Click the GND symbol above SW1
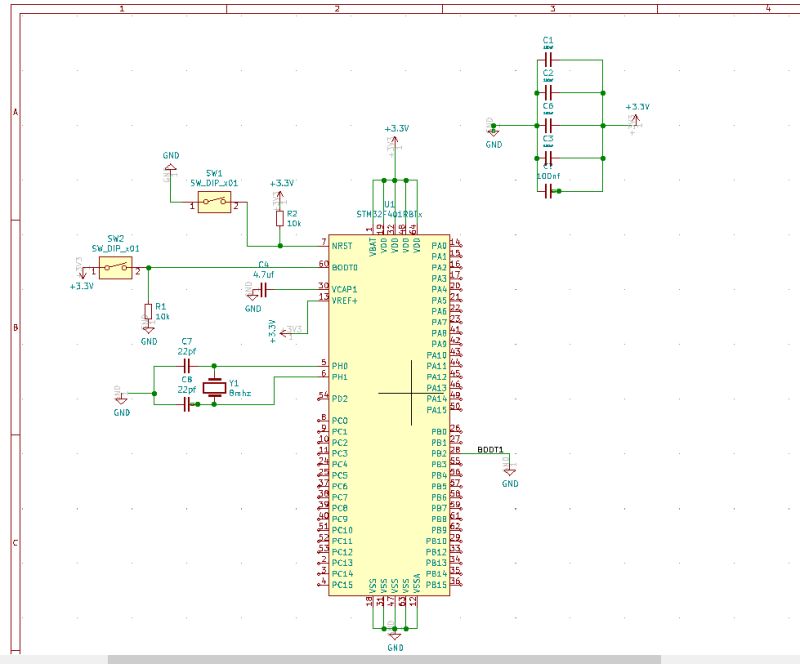This screenshot has width=800, height=664. 168,165
